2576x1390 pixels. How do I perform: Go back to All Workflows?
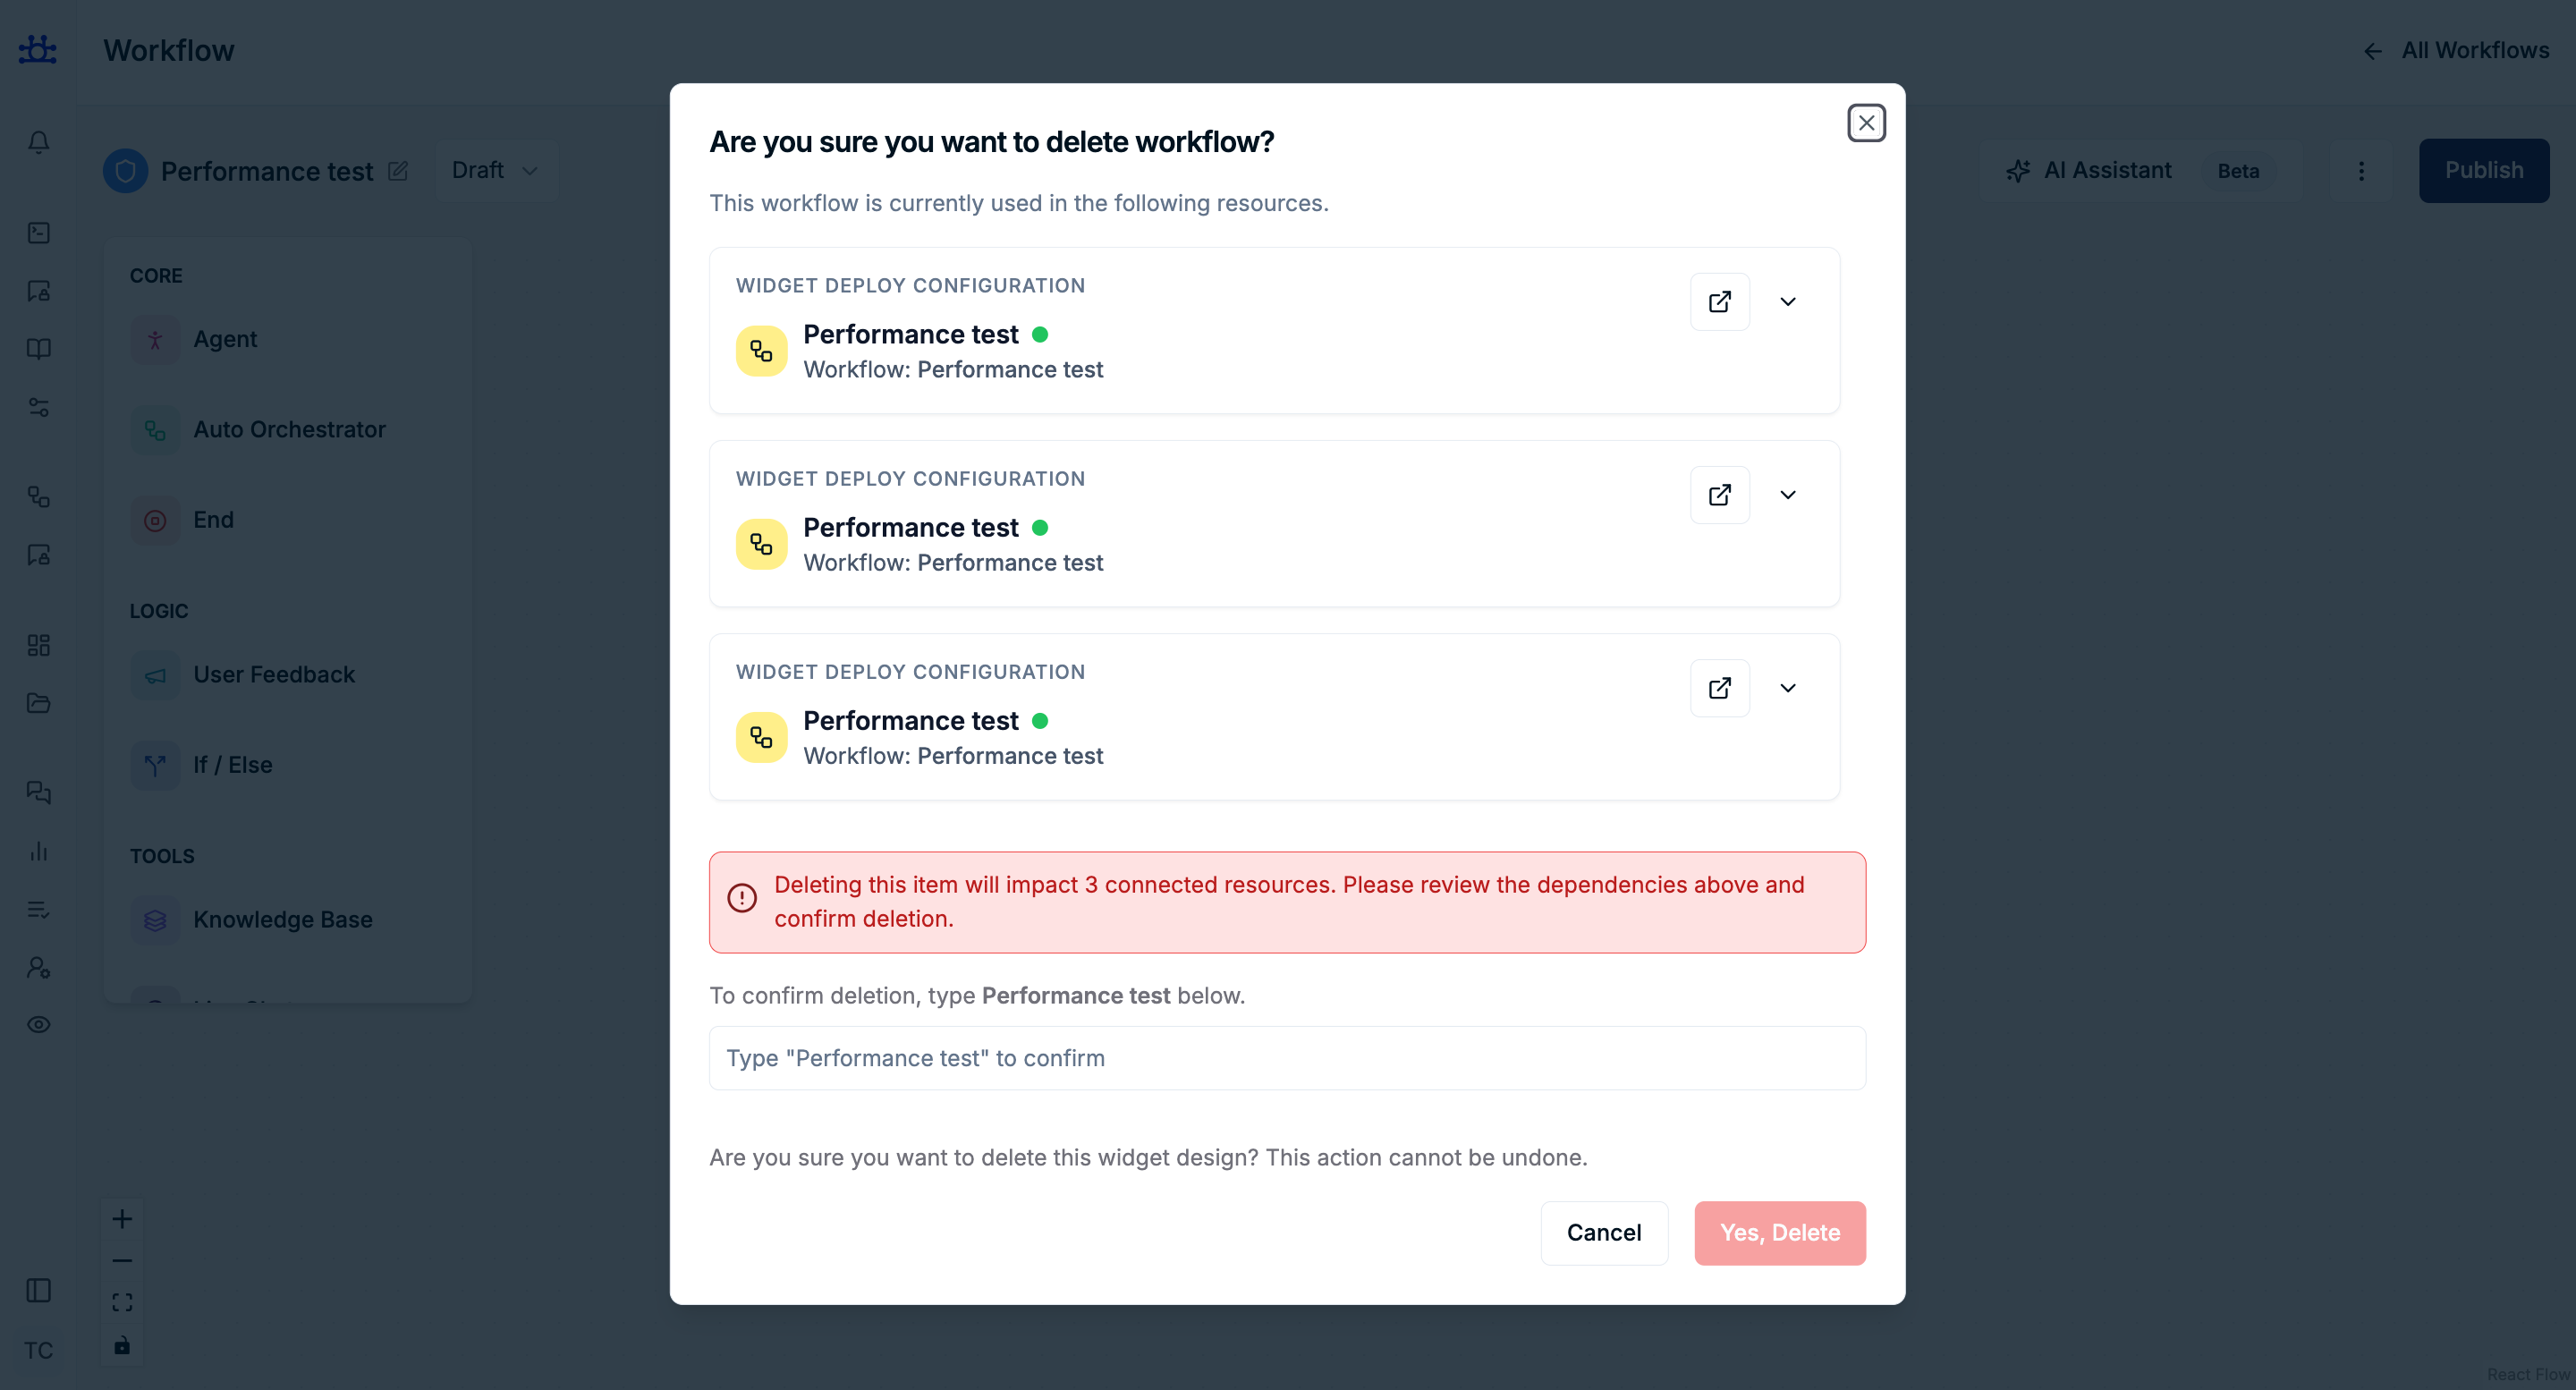(x=2456, y=50)
